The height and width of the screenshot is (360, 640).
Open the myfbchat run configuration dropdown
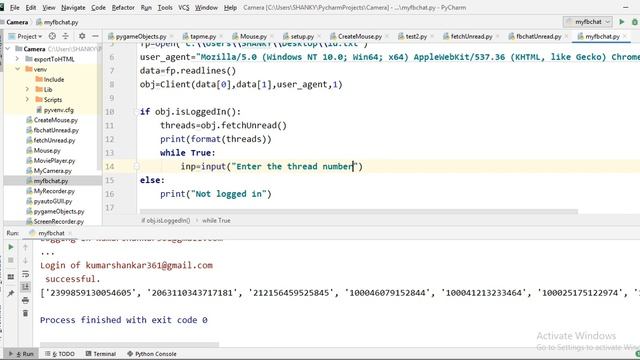(587, 22)
